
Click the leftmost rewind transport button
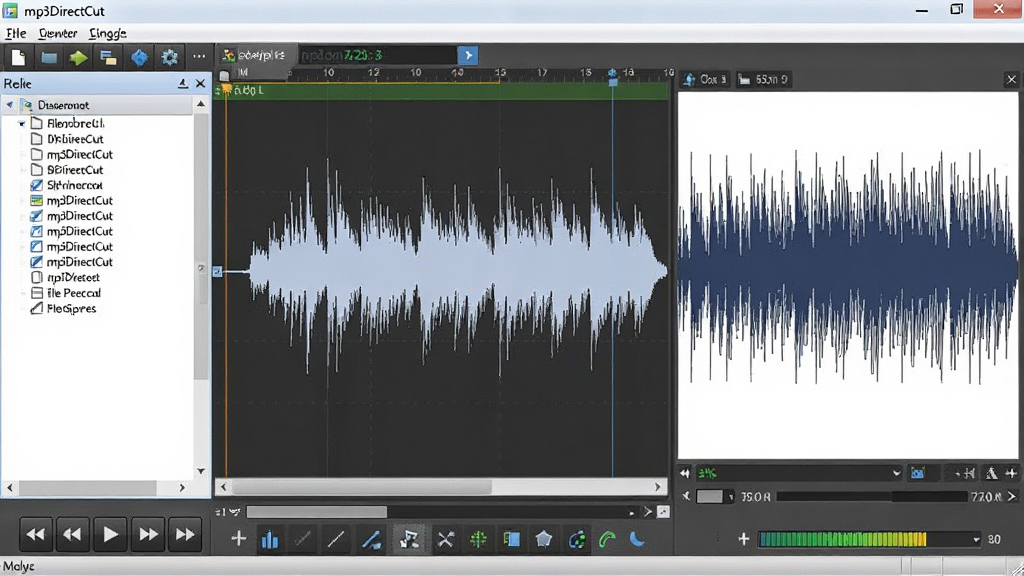(35, 535)
